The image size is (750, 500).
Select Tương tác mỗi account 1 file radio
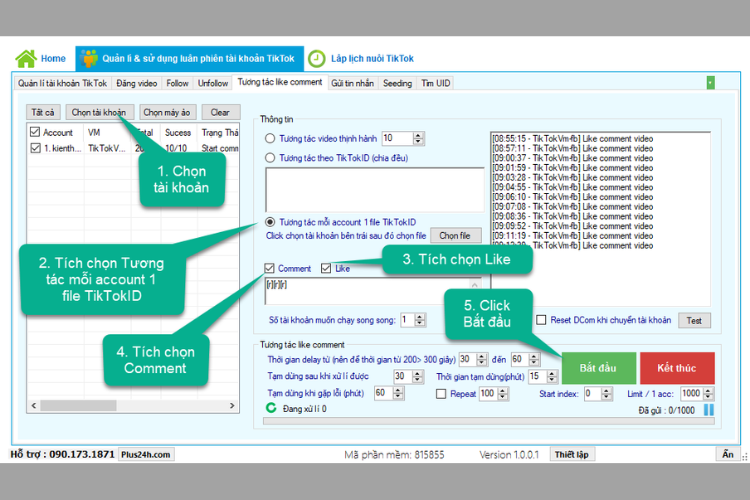pyautogui.click(x=270, y=222)
